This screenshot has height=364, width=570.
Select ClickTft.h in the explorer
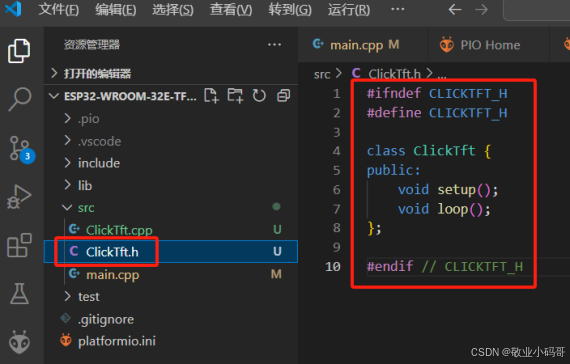171,252
